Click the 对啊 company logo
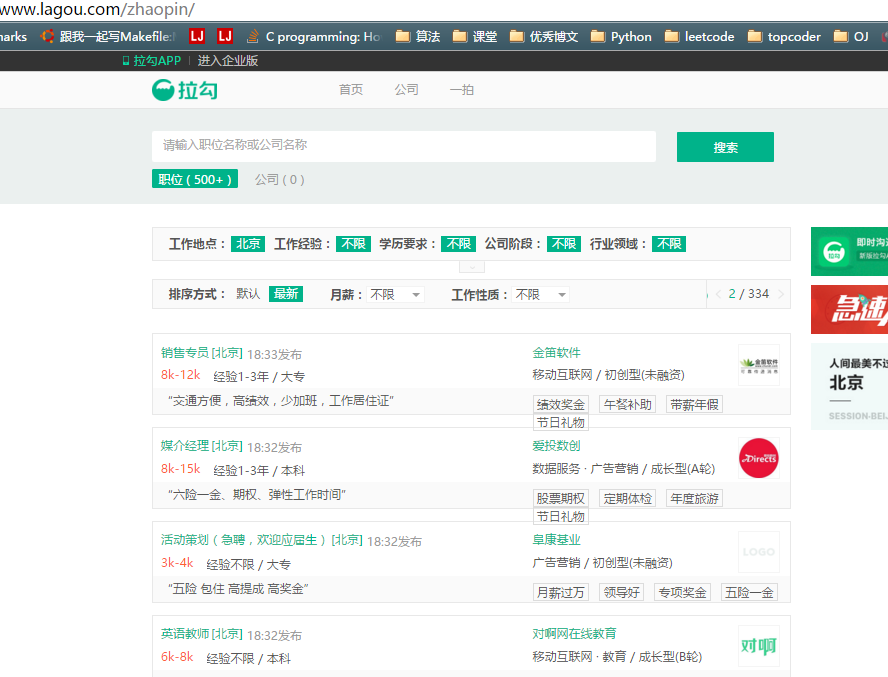The image size is (888, 677). click(759, 646)
